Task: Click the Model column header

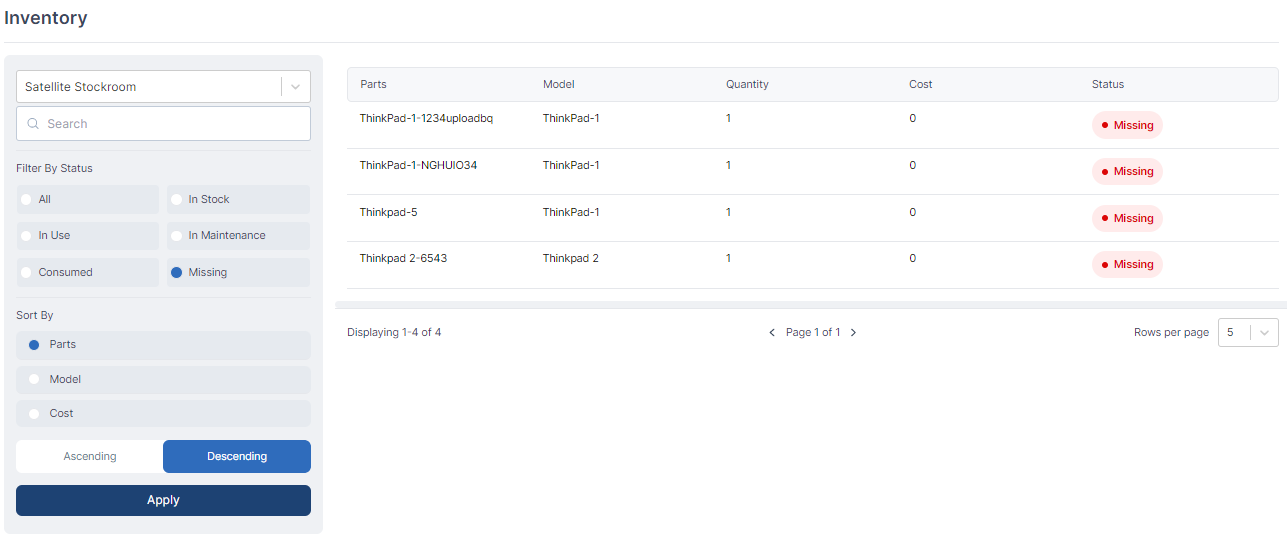Action: click(x=559, y=84)
